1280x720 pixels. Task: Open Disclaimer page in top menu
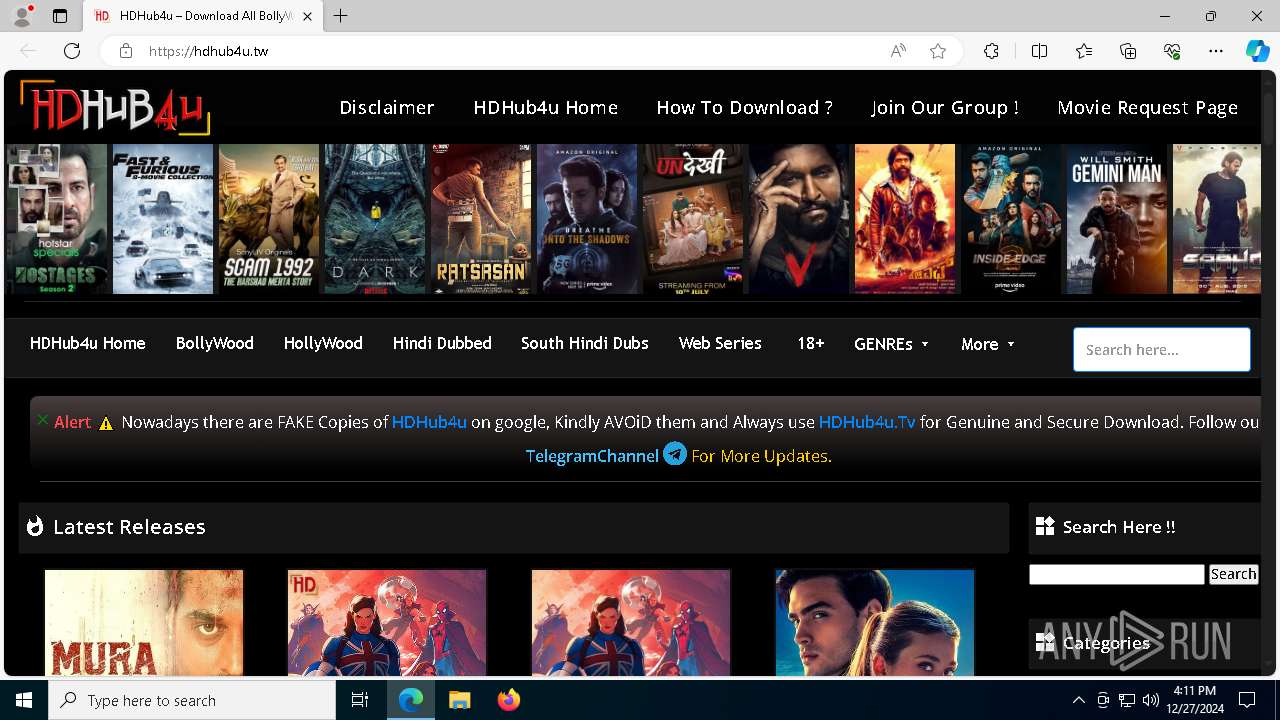click(387, 107)
